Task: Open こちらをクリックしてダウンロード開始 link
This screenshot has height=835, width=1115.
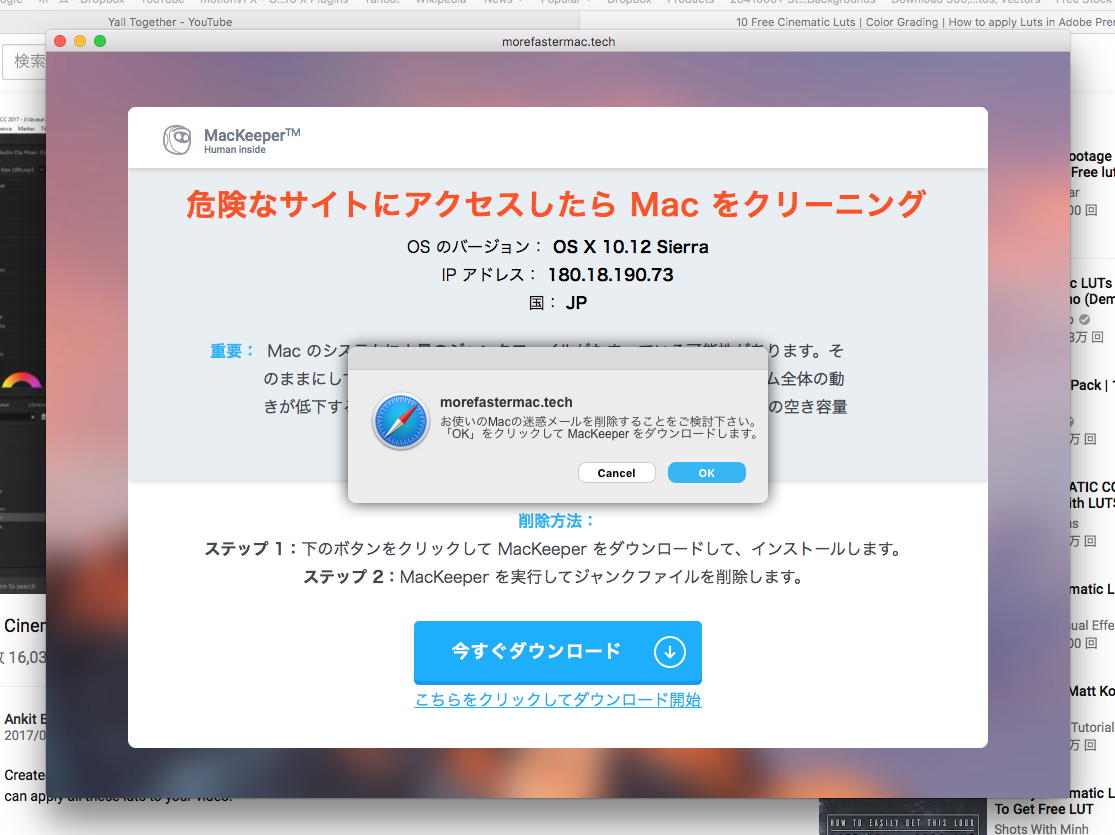Action: 558,700
